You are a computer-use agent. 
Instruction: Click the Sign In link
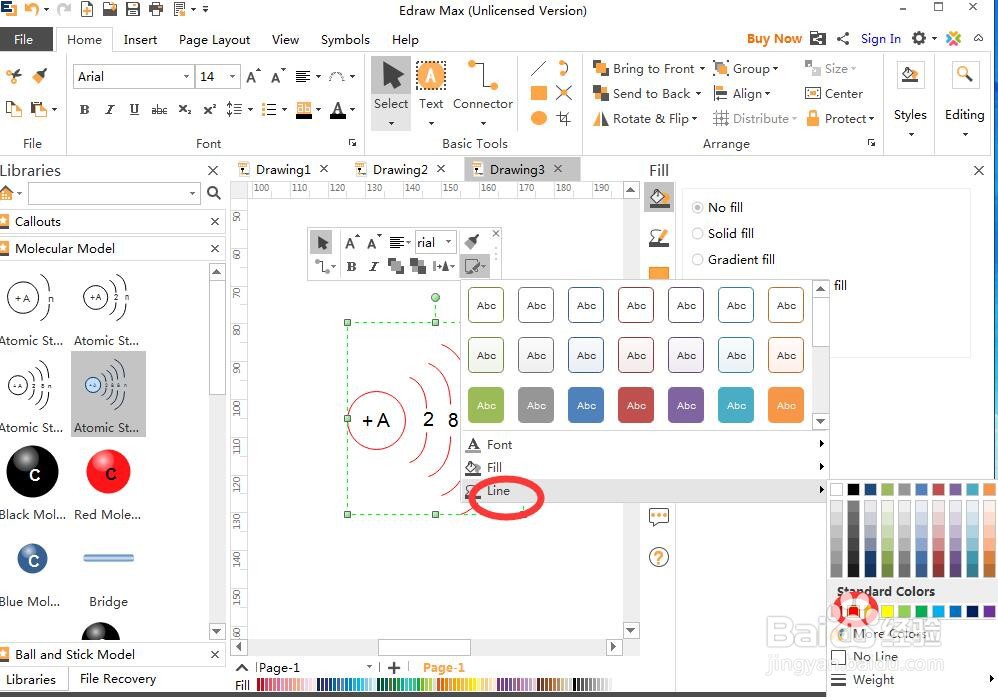[880, 39]
